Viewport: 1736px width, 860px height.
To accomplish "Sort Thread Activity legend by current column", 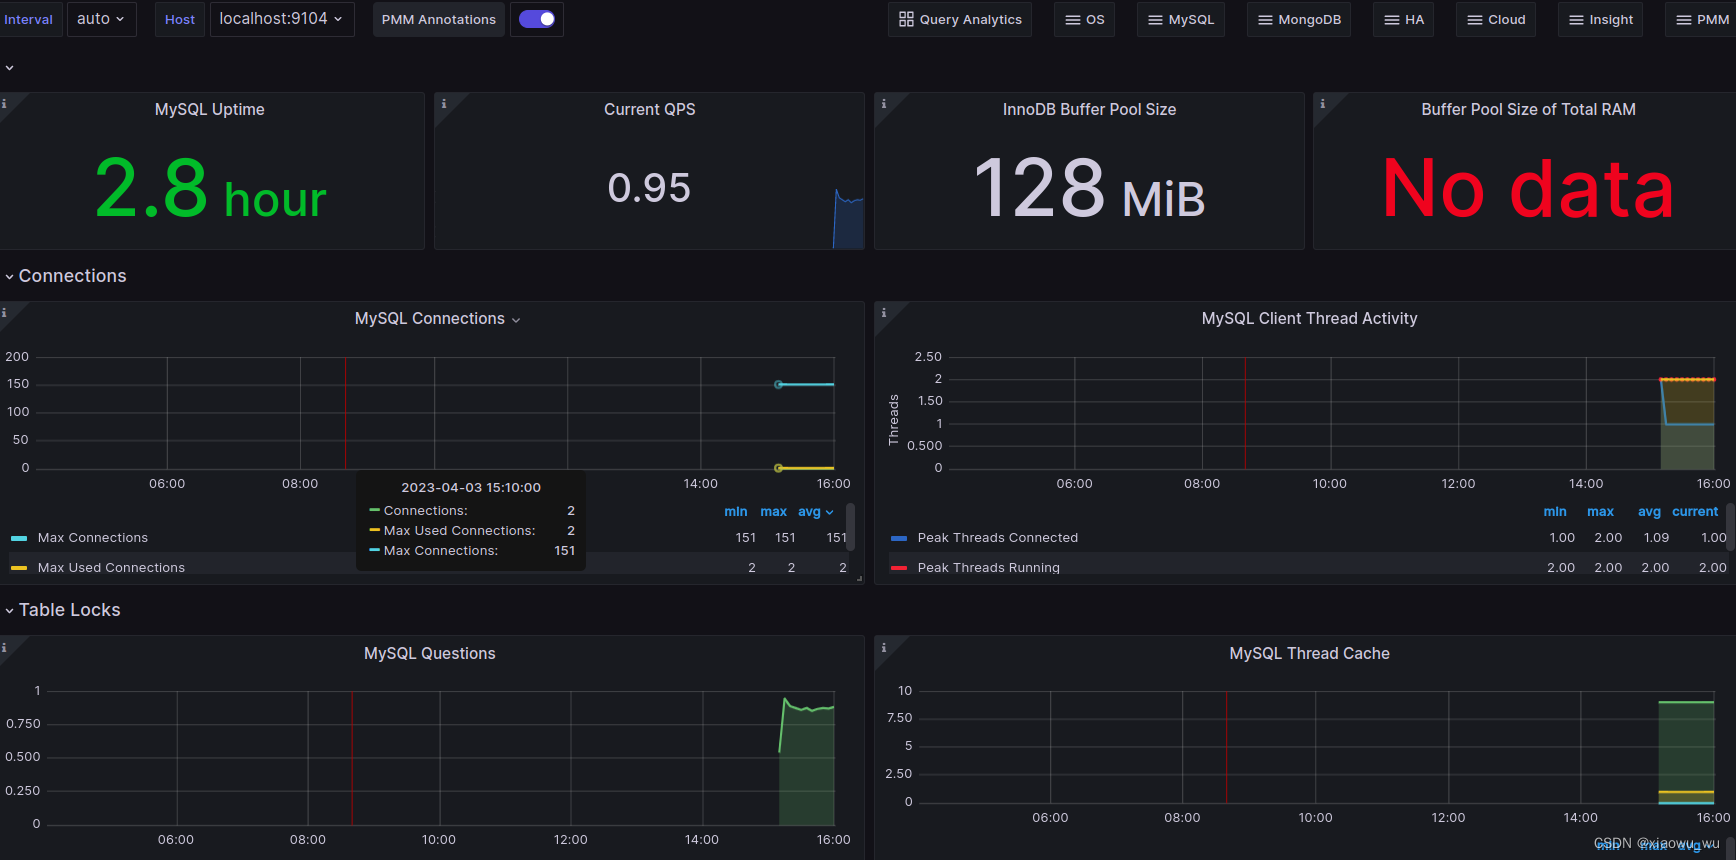I will click(x=1695, y=512).
